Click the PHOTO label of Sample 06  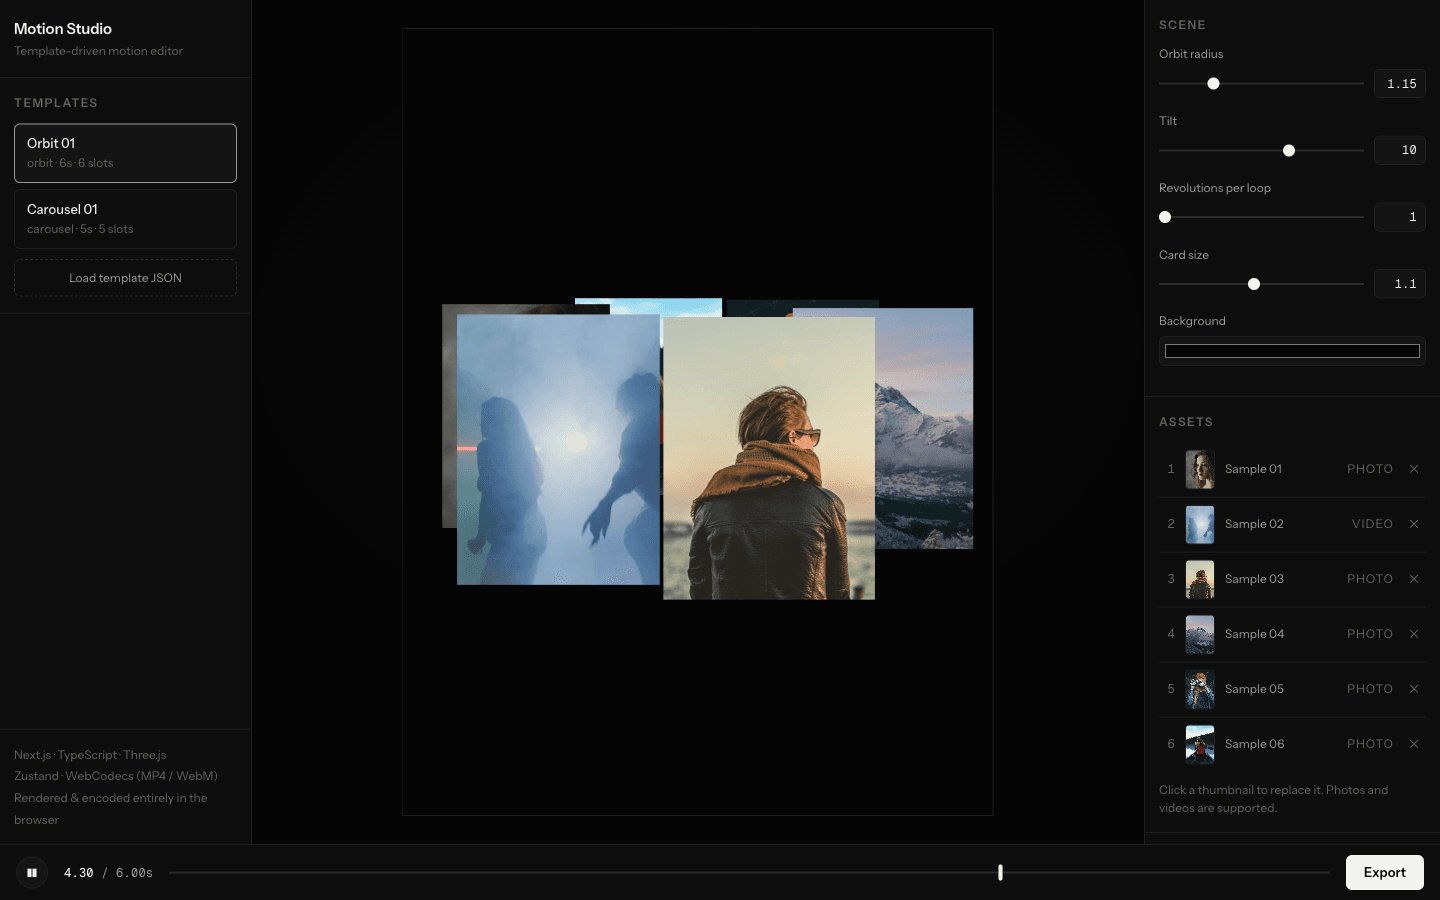point(1370,744)
